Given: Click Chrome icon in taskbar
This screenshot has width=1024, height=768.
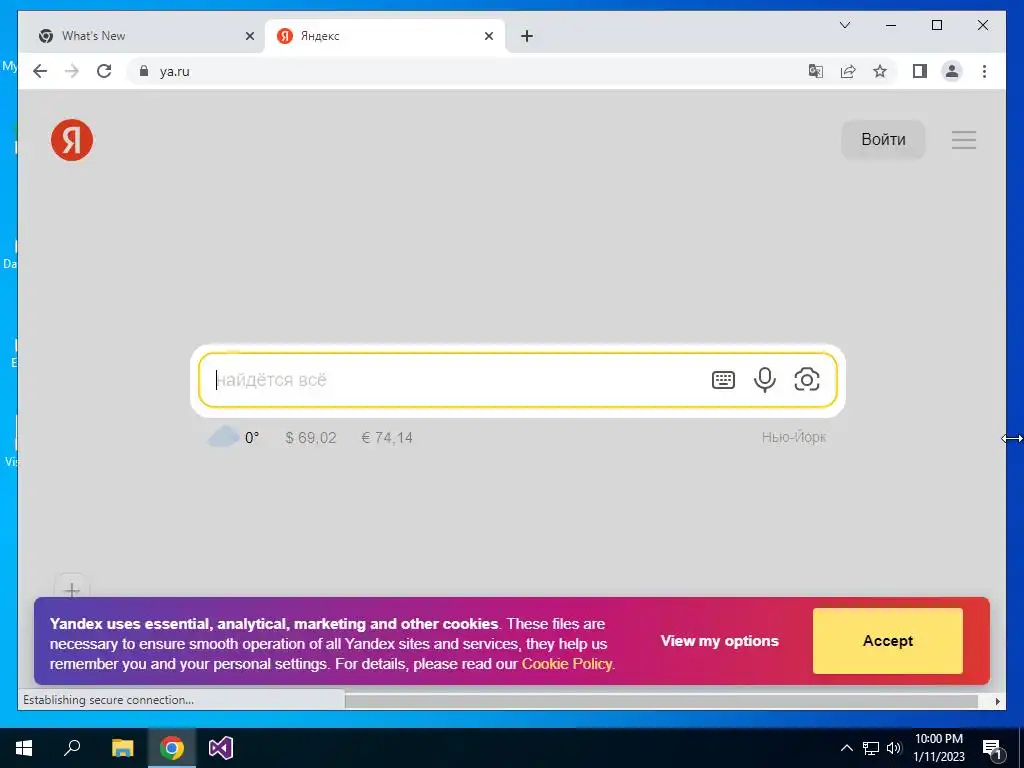Looking at the screenshot, I should (x=172, y=748).
